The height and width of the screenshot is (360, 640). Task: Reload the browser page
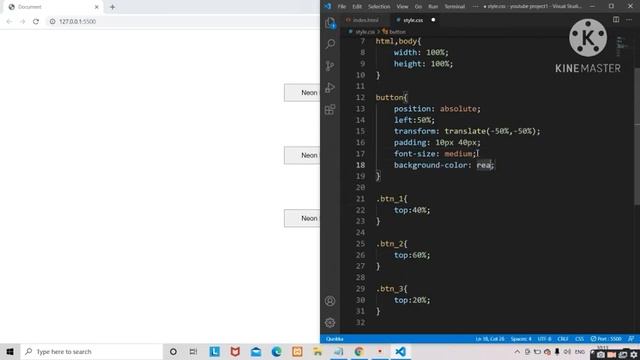pos(36,22)
